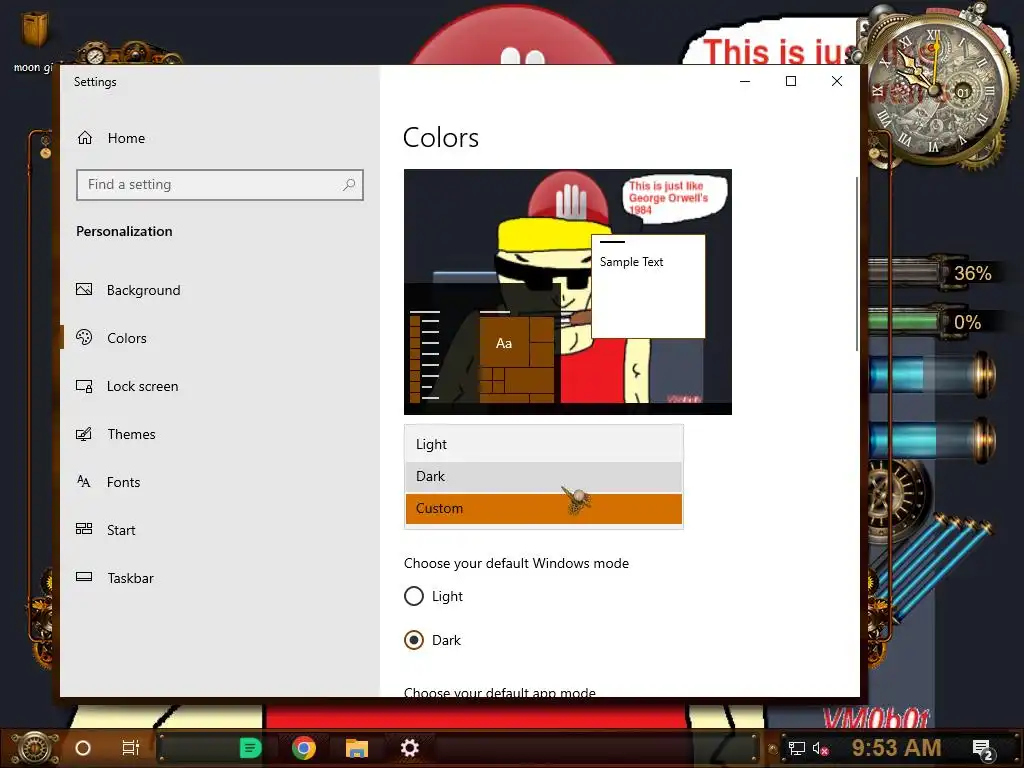Open File Explorer from taskbar
The image size is (1024, 768).
point(357,748)
